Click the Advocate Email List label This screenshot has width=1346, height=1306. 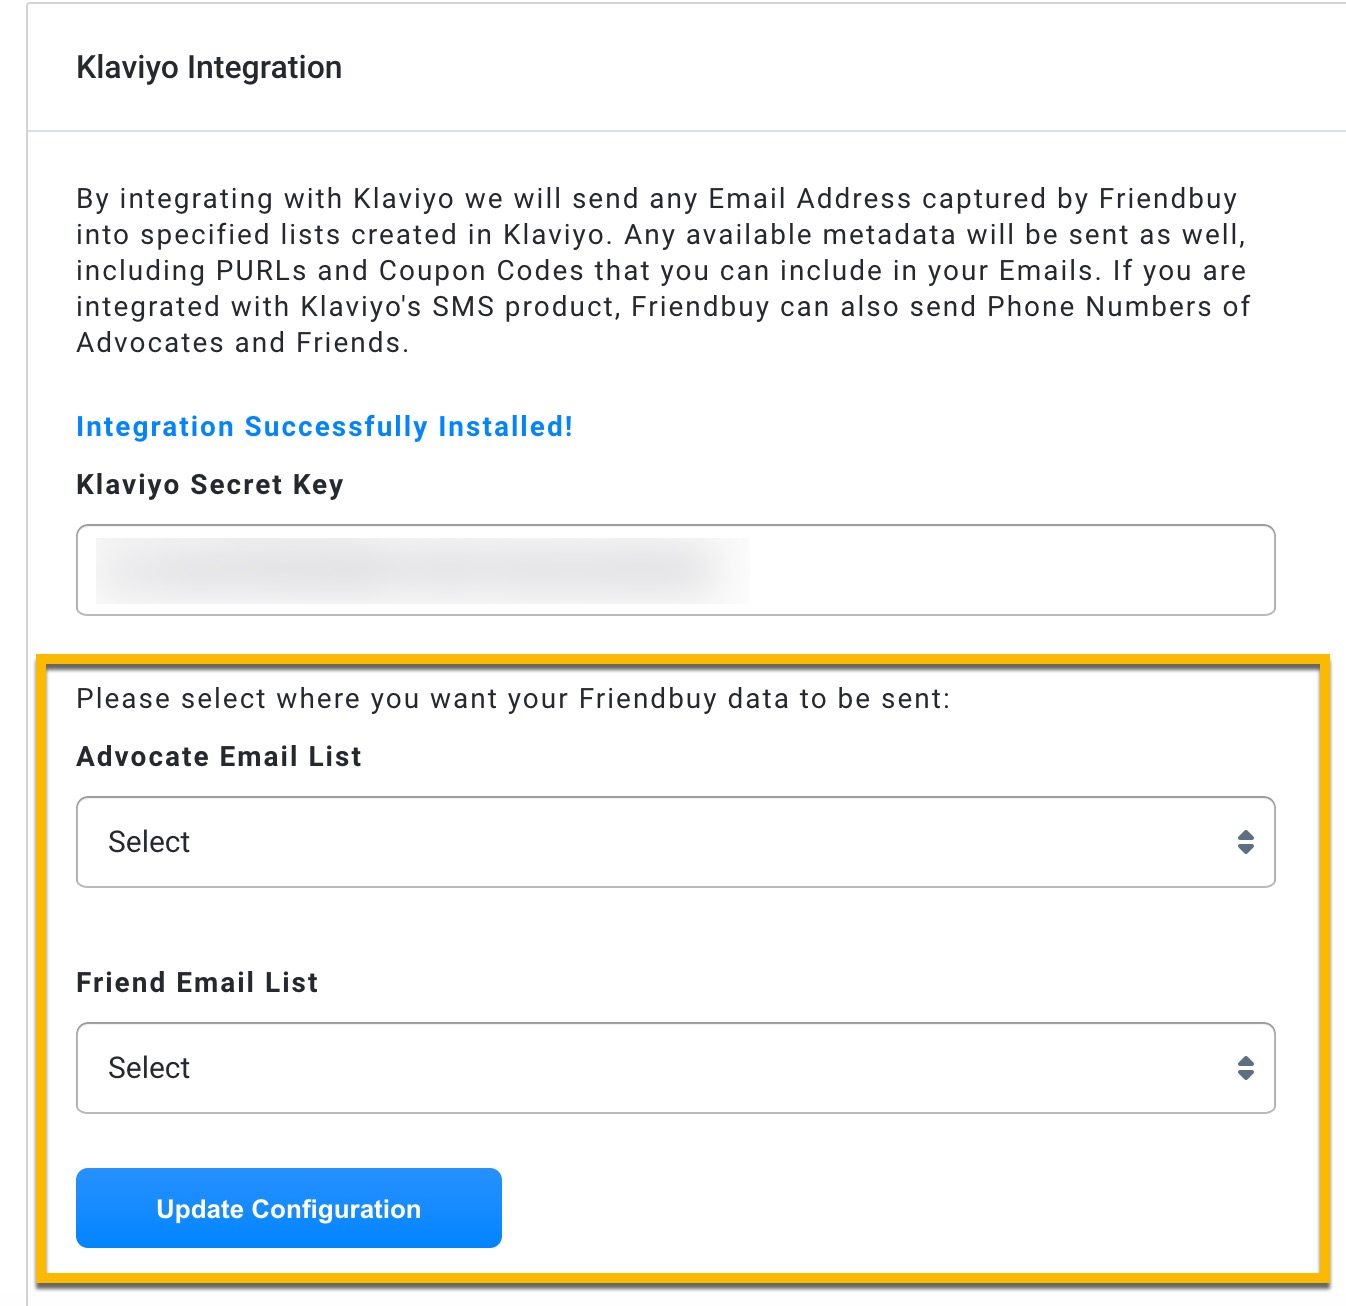click(219, 757)
